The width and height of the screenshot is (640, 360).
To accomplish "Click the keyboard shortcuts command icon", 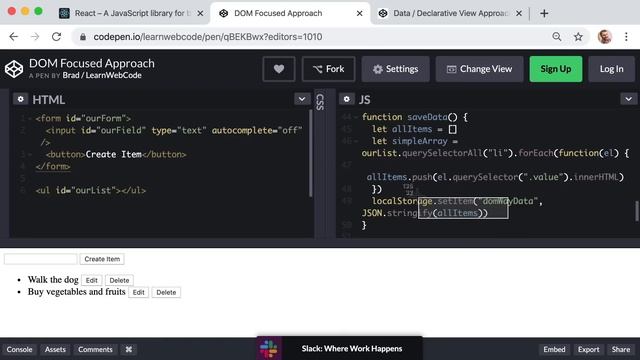I will [129, 349].
